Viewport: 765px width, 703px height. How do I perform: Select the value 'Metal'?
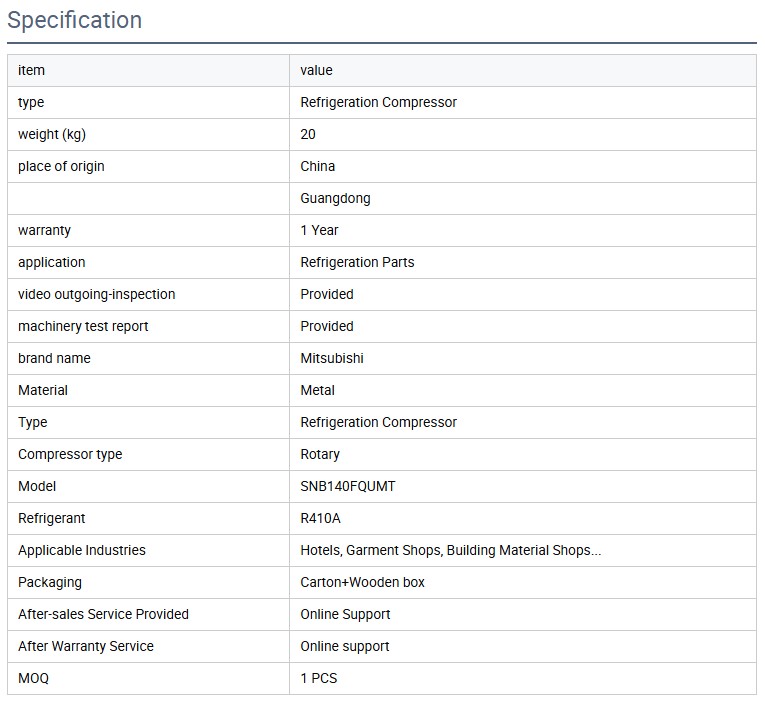coord(317,390)
